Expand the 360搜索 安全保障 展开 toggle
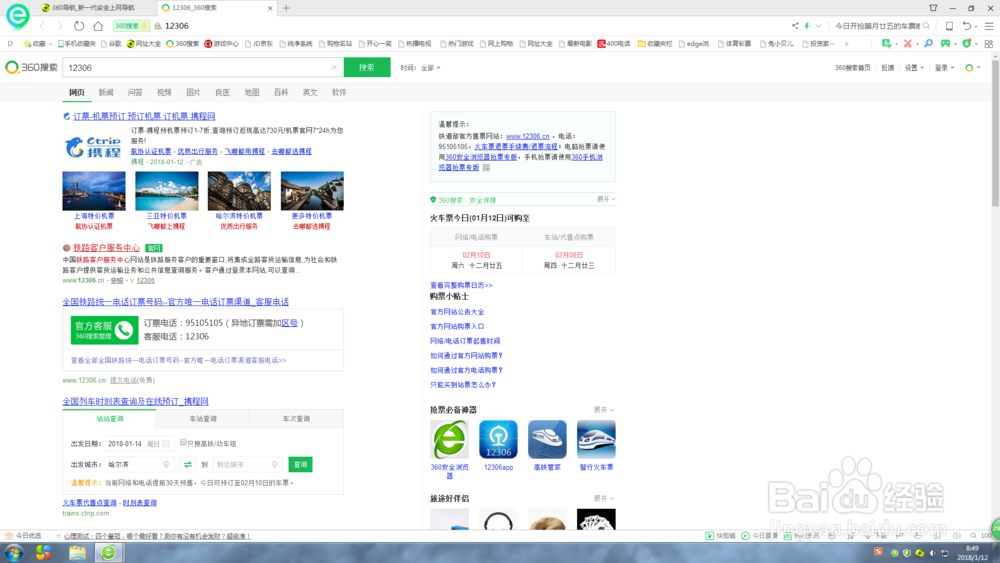This screenshot has height=563, width=1000. [x=606, y=200]
